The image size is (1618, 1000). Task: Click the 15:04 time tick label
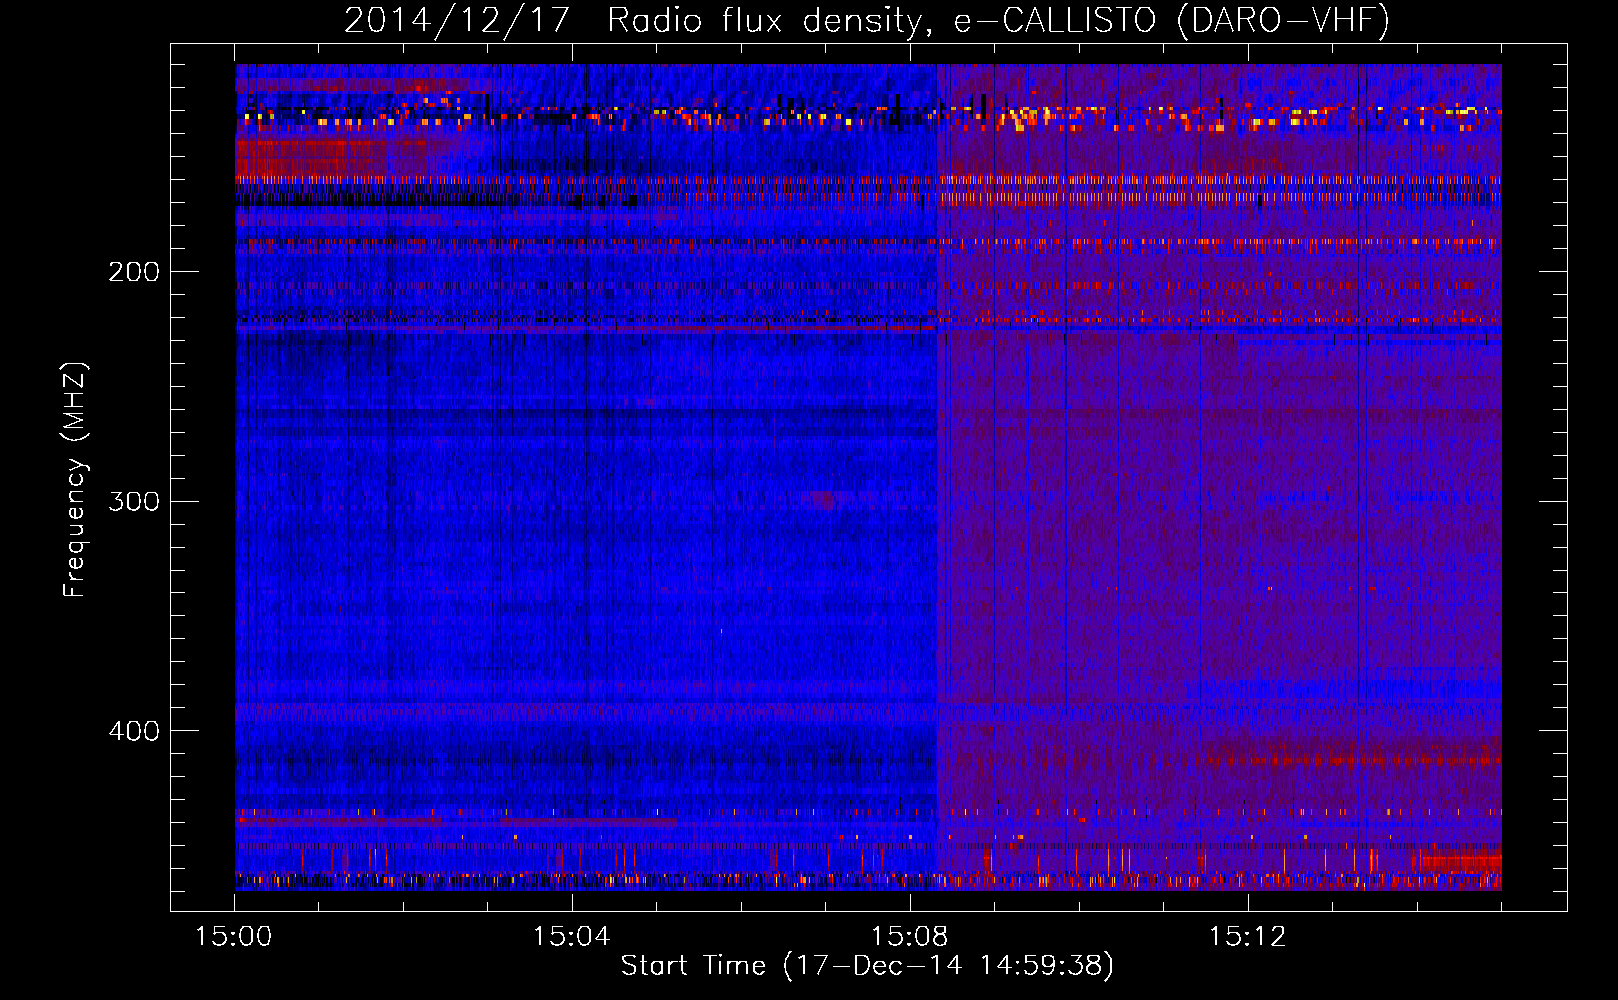[x=571, y=936]
